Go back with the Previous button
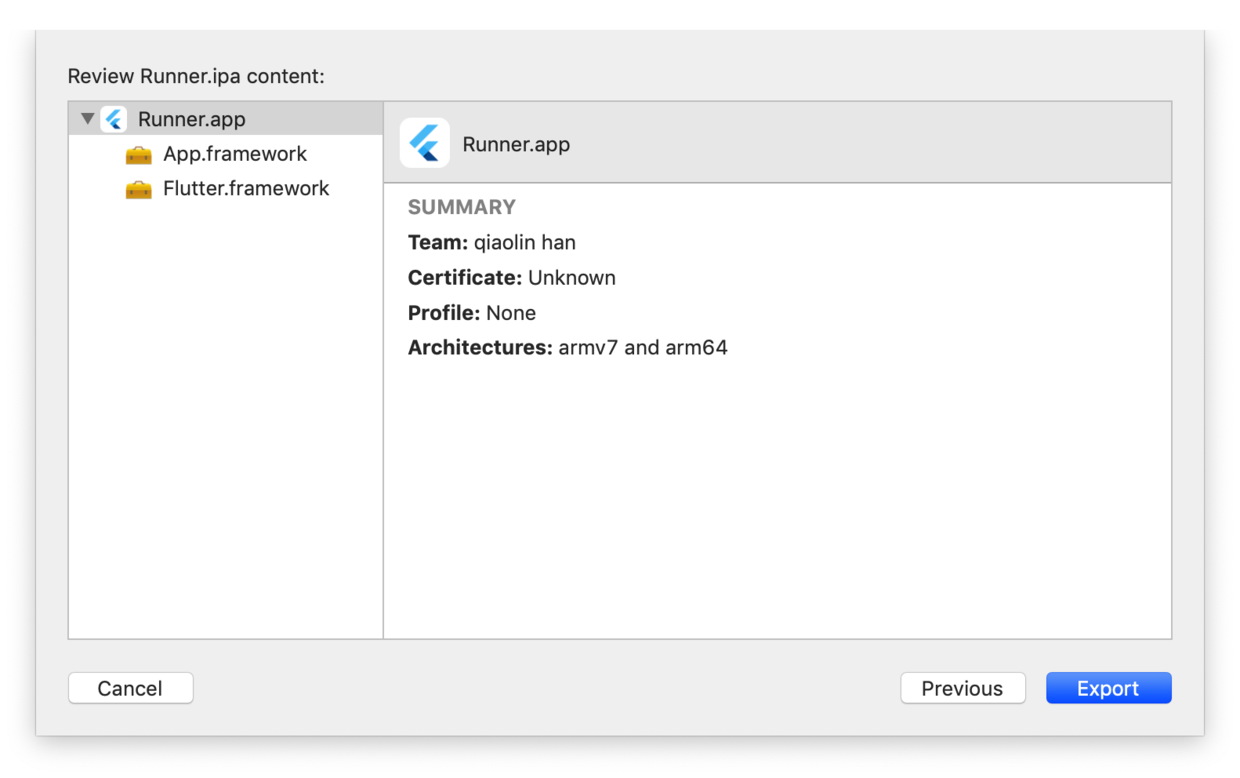The width and height of the screenshot is (1240, 778). 963,688
